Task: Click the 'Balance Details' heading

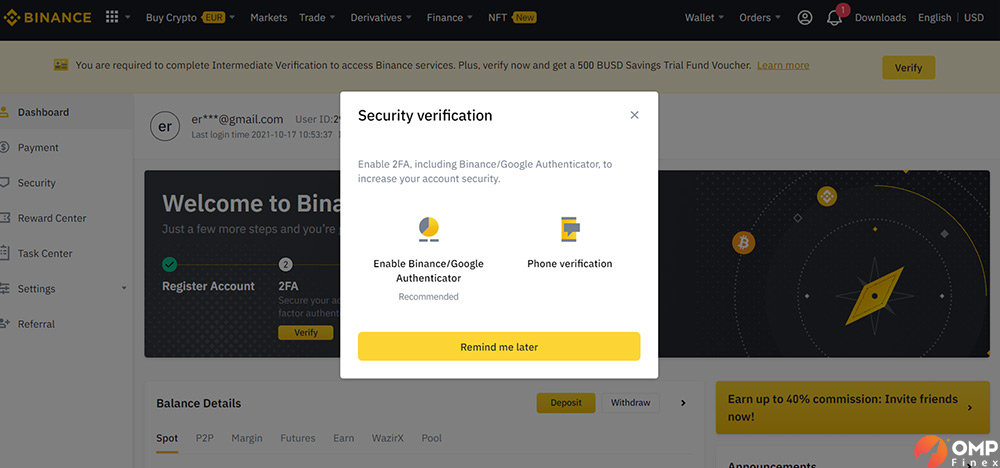Action: point(198,403)
